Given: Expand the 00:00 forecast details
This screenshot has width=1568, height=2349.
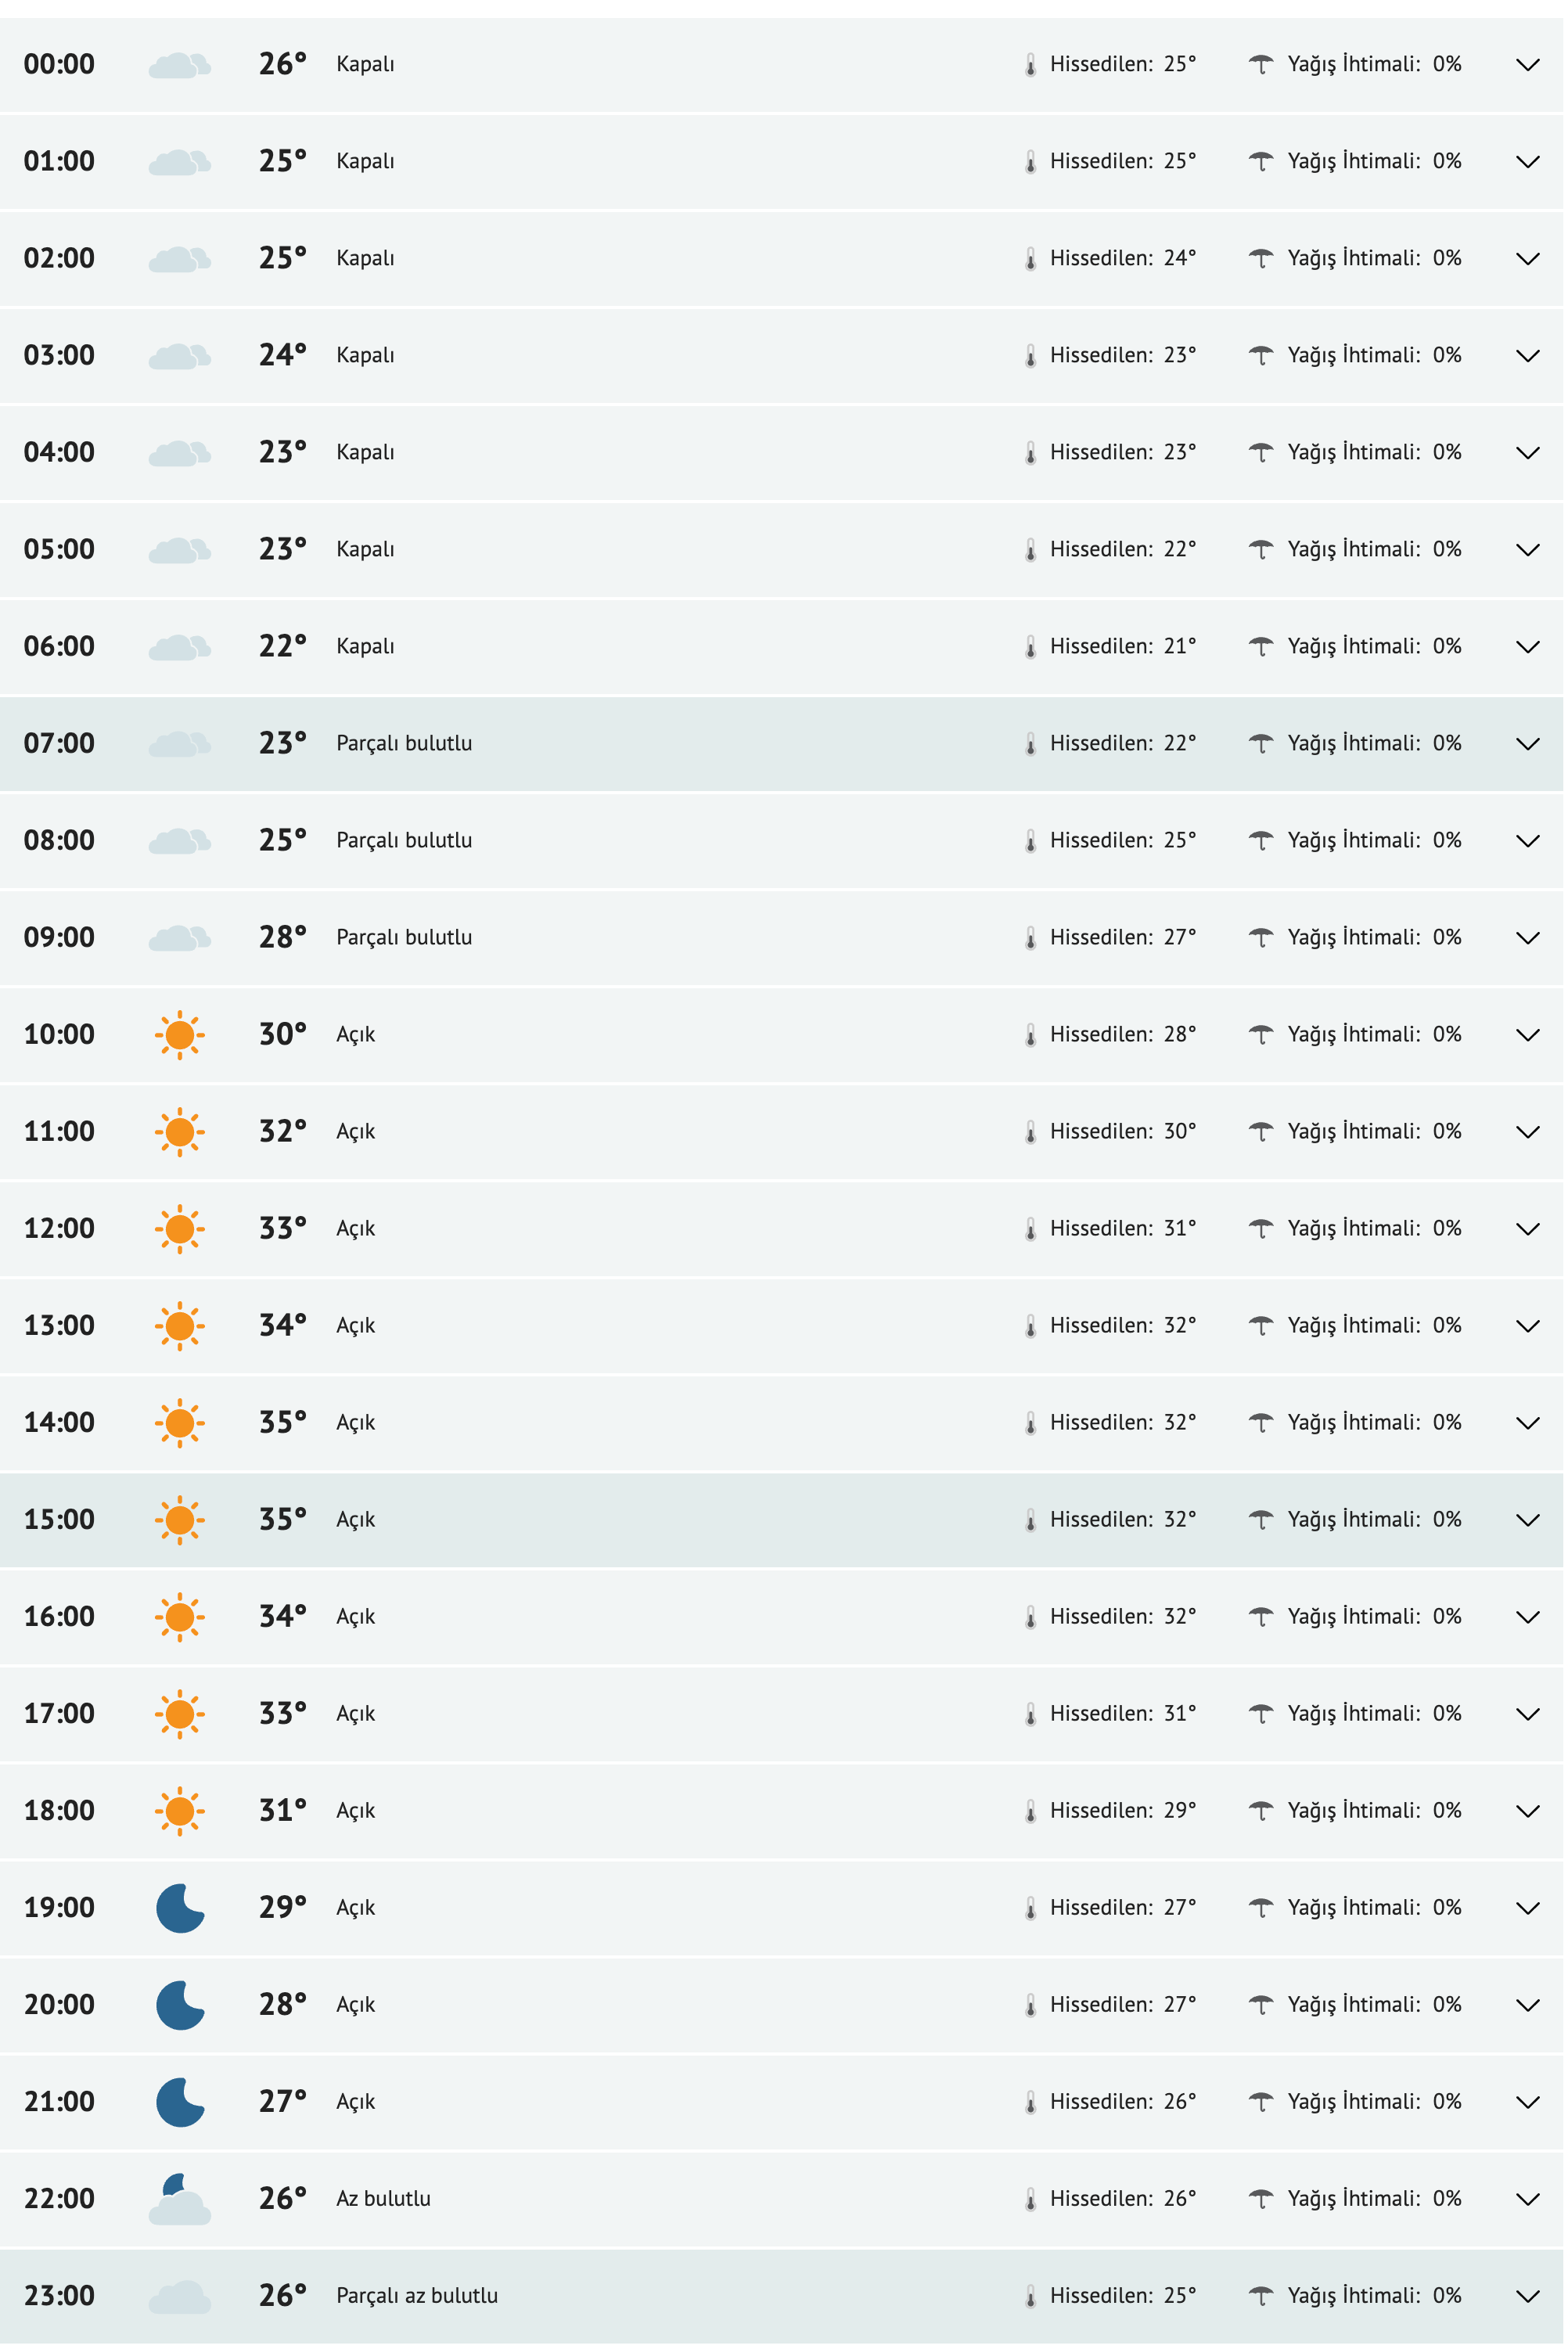Looking at the screenshot, I should (x=1528, y=64).
